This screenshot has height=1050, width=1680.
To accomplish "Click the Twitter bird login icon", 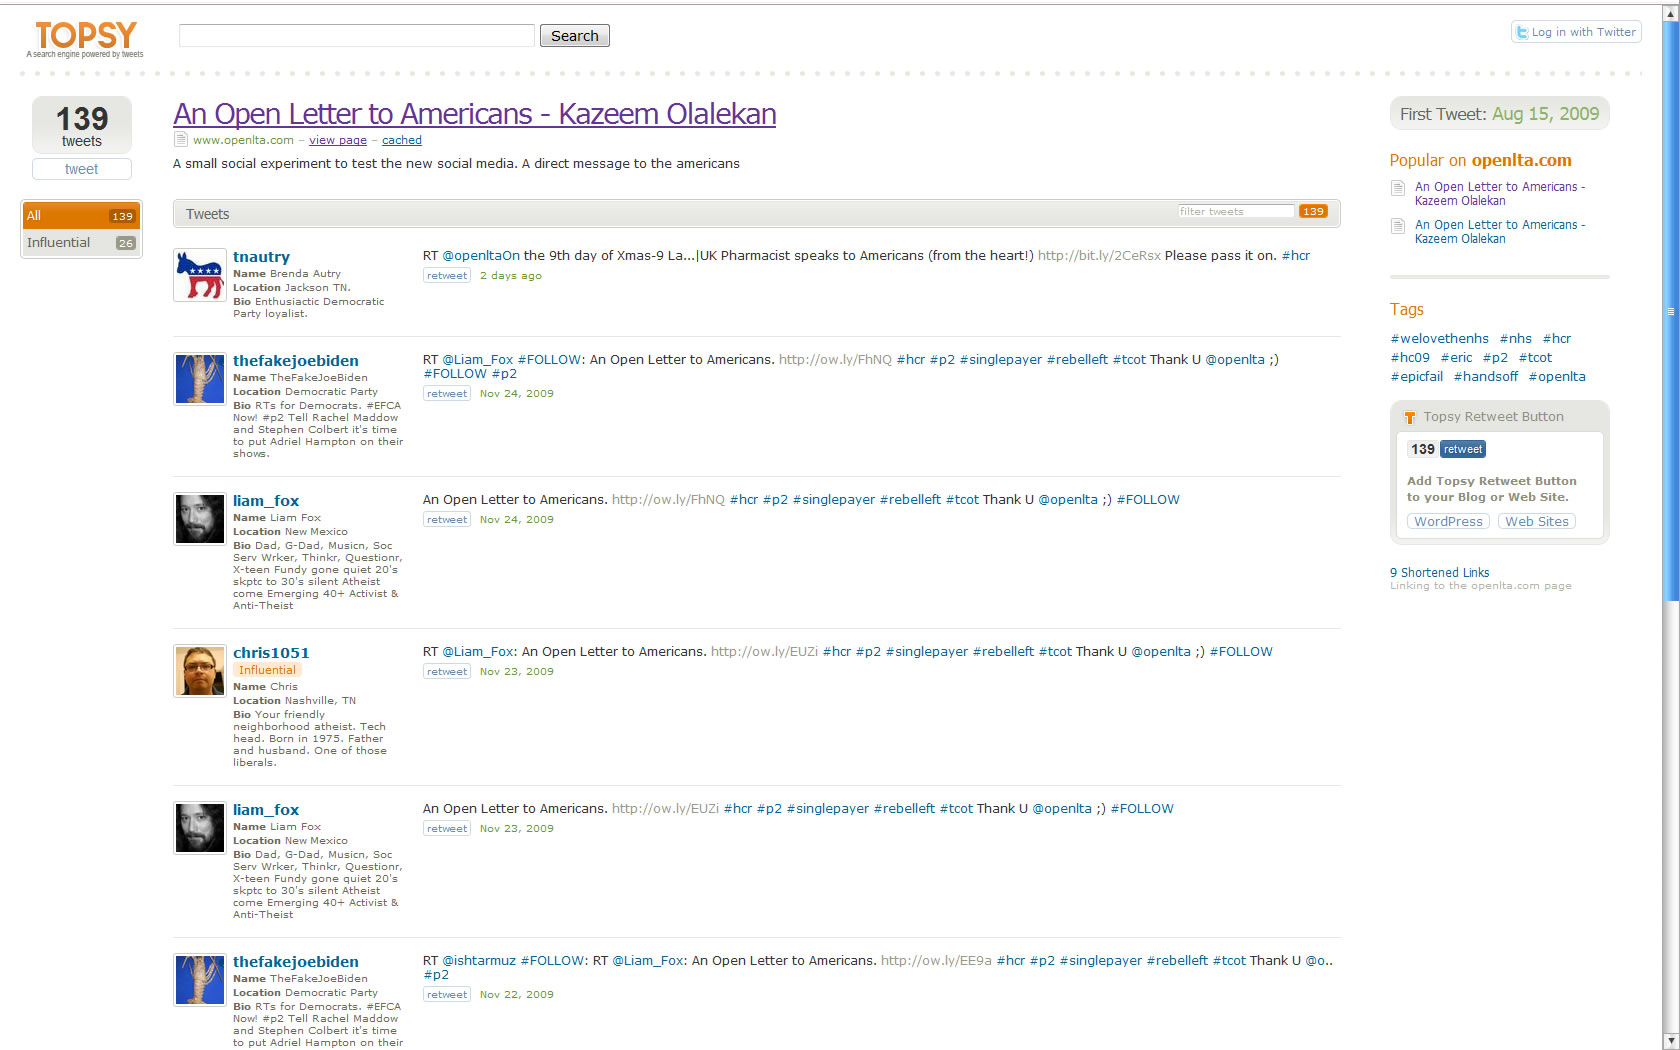I will click(1522, 32).
